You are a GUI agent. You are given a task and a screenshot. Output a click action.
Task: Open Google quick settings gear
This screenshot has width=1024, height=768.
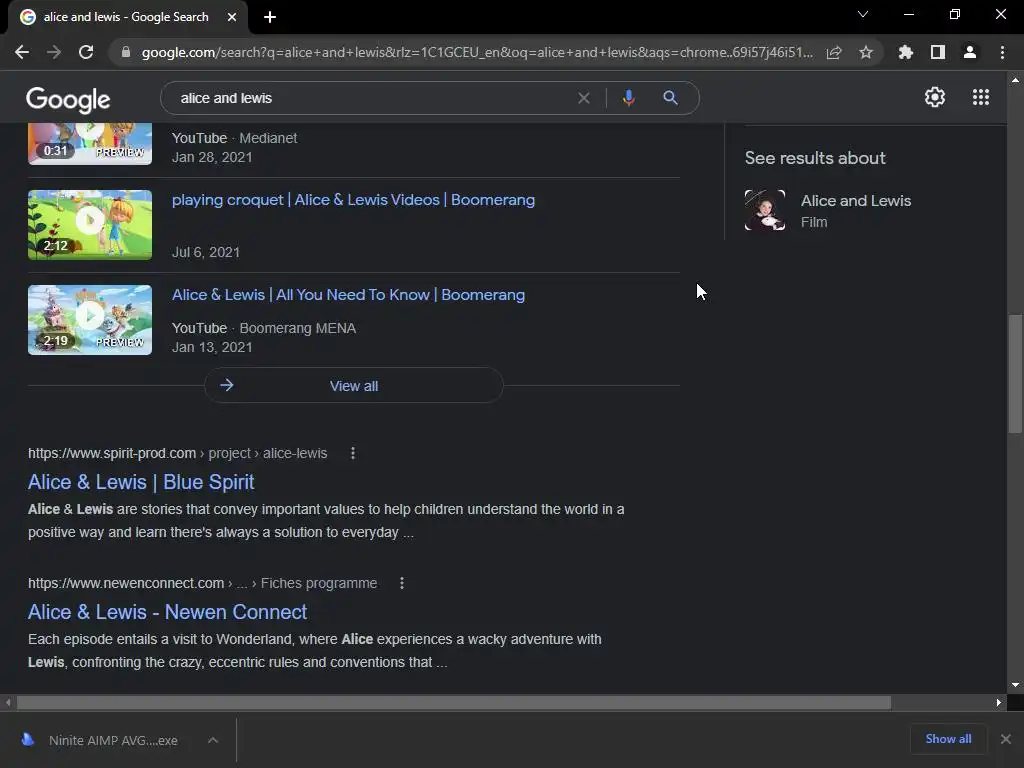[935, 97]
